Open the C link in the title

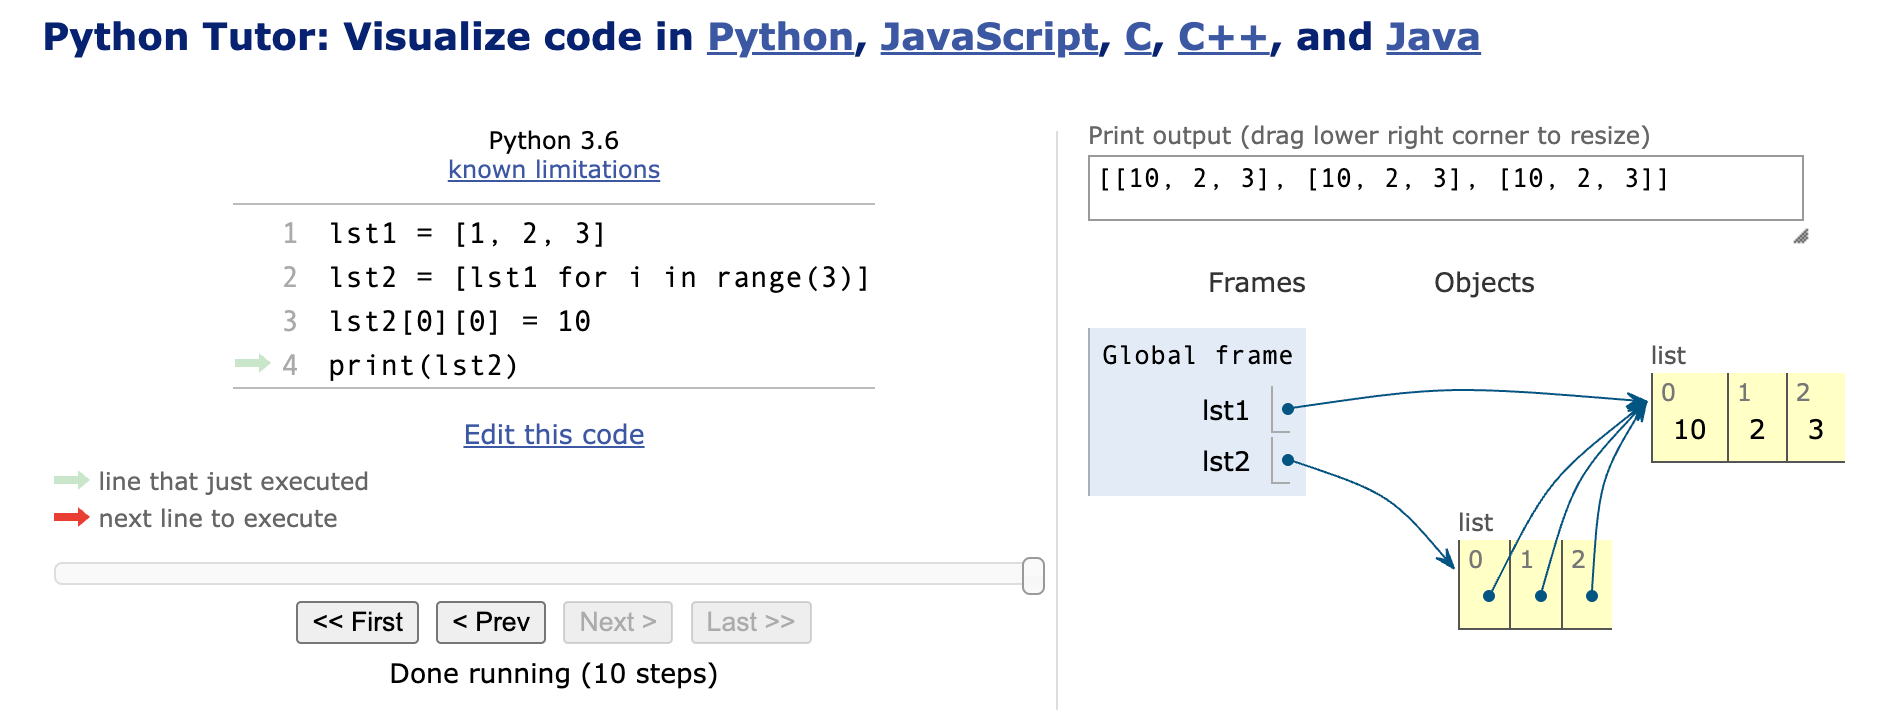(x=1138, y=37)
